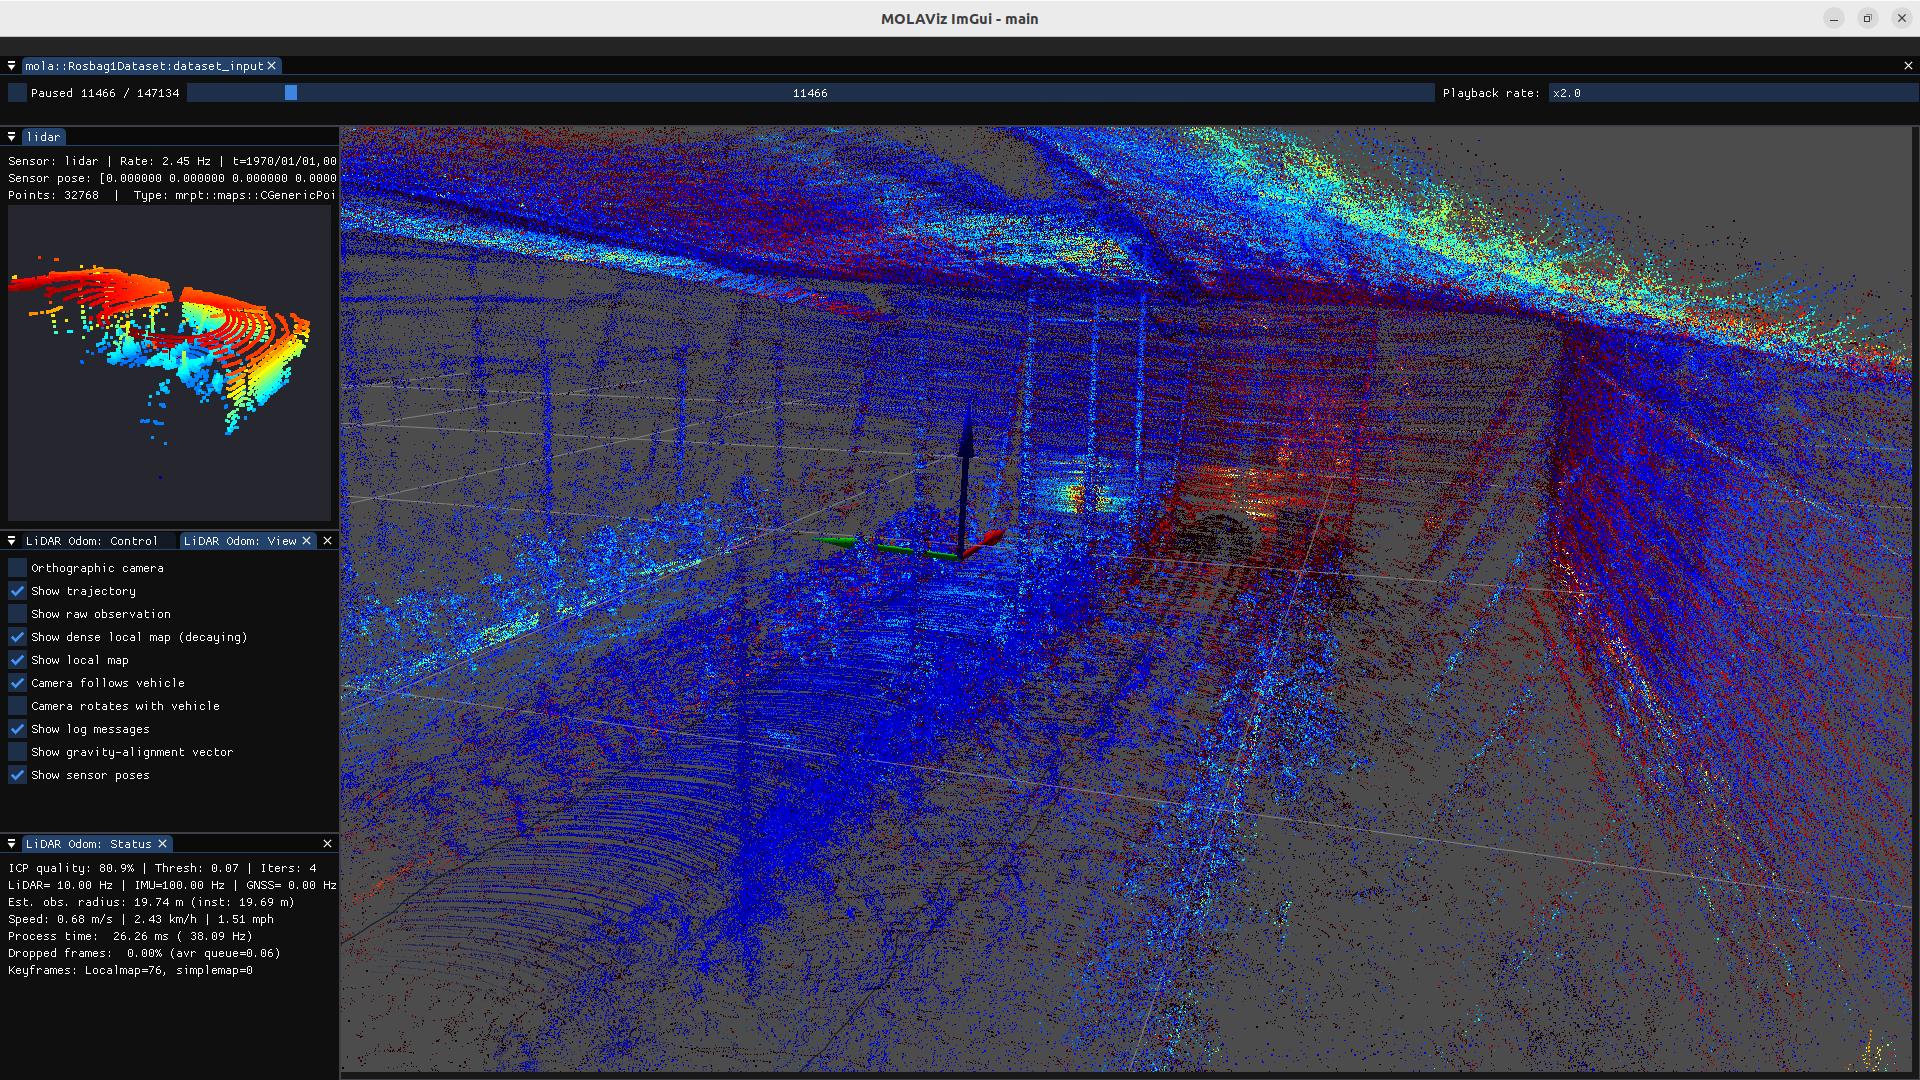The height and width of the screenshot is (1080, 1920).
Task: Click the Keyframes Localmap status line
Action: click(x=130, y=970)
